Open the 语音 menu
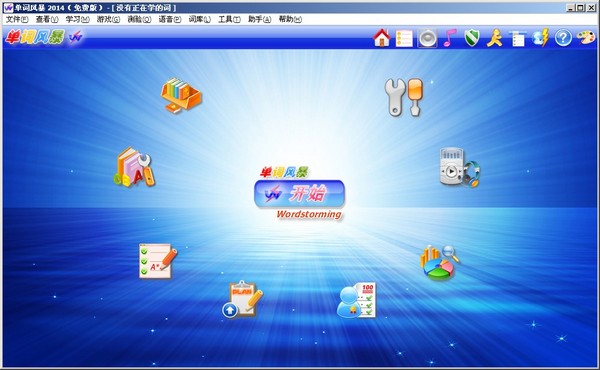This screenshot has width=600, height=370. pos(170,19)
